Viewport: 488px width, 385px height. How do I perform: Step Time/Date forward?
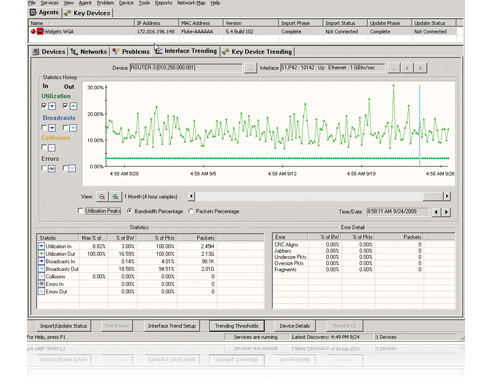click(x=446, y=212)
